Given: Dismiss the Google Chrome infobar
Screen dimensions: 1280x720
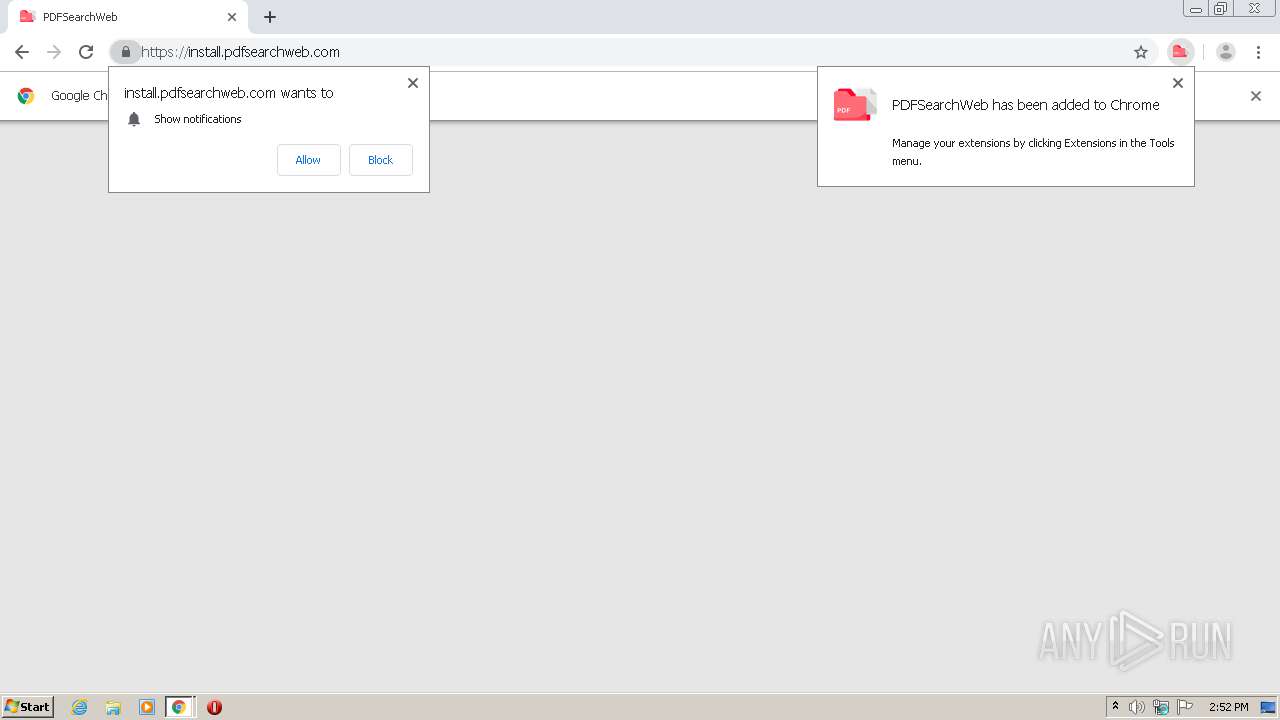Looking at the screenshot, I should point(1256,96).
